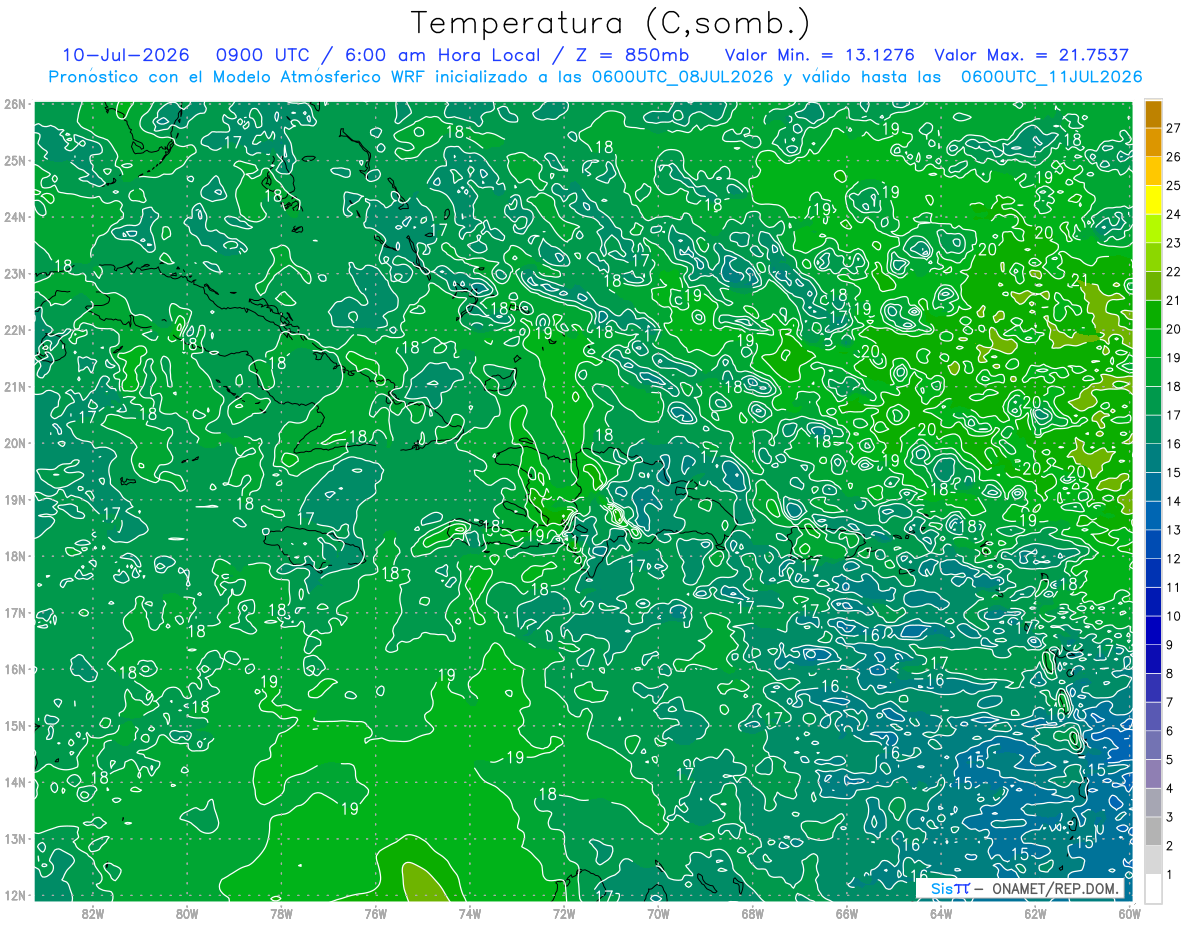
Task: Click the "21N" latitude axis label
Action: click(x=14, y=387)
